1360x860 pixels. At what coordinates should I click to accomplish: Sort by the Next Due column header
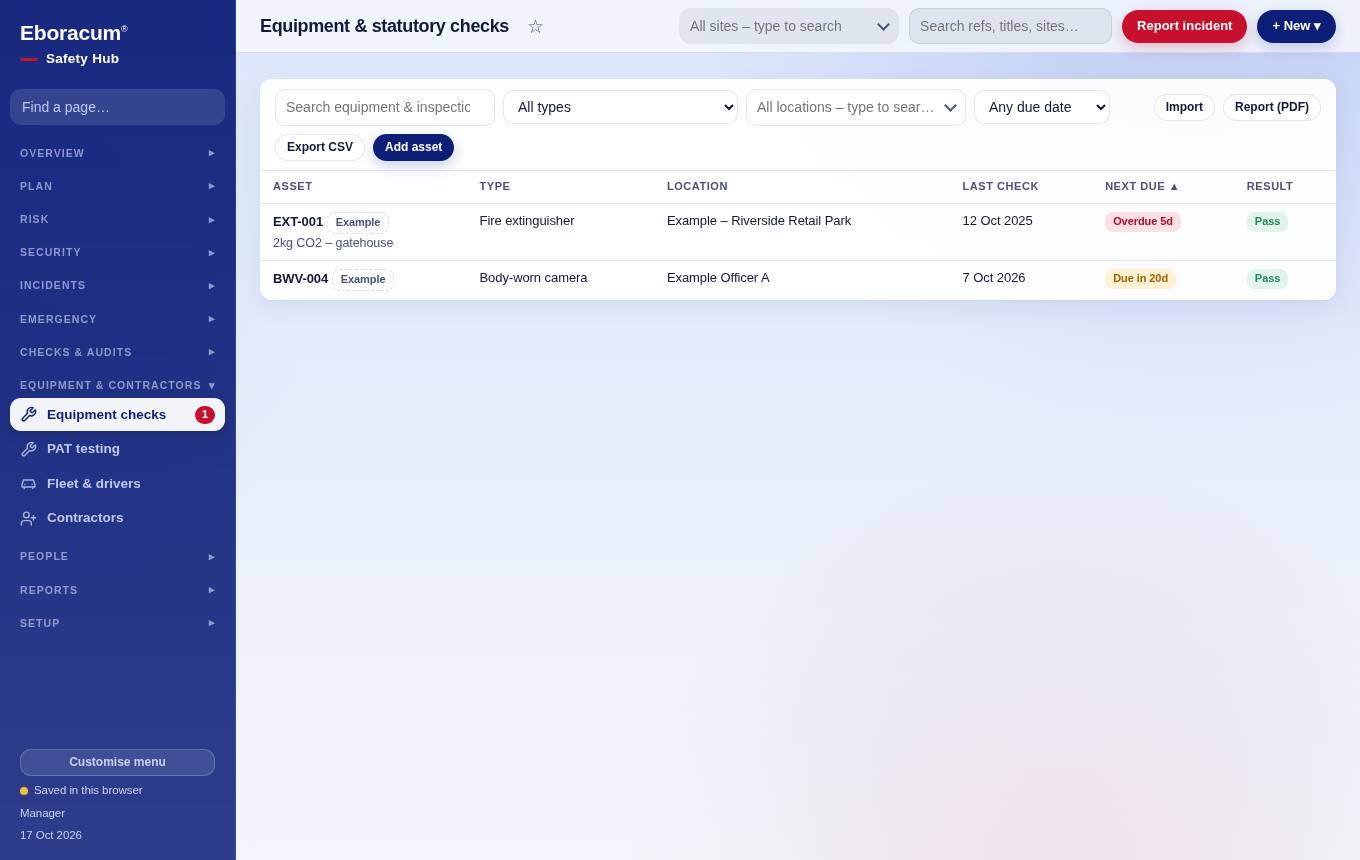pos(1142,186)
